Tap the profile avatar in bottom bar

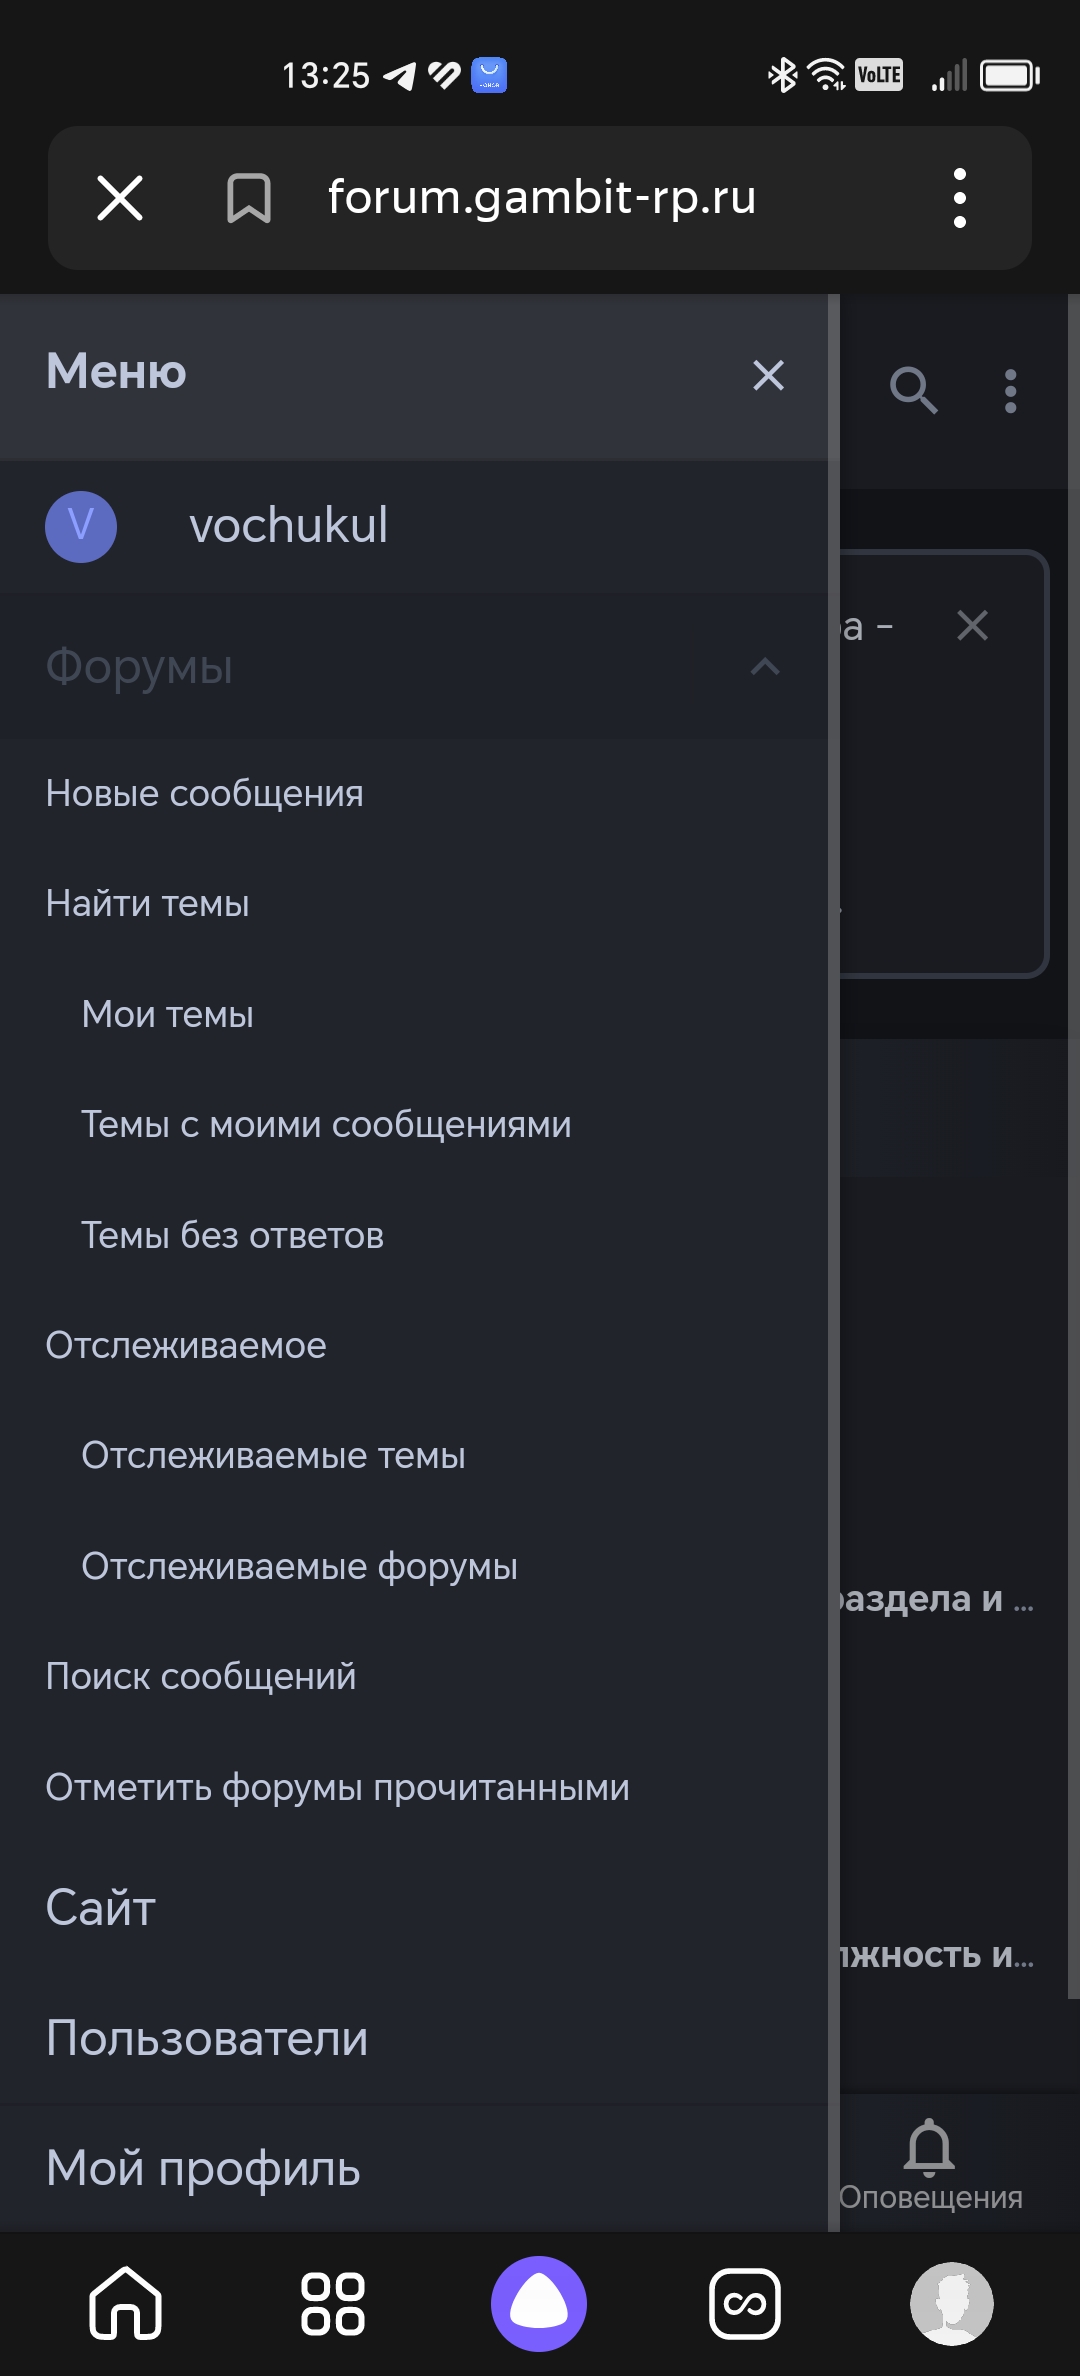point(951,2303)
